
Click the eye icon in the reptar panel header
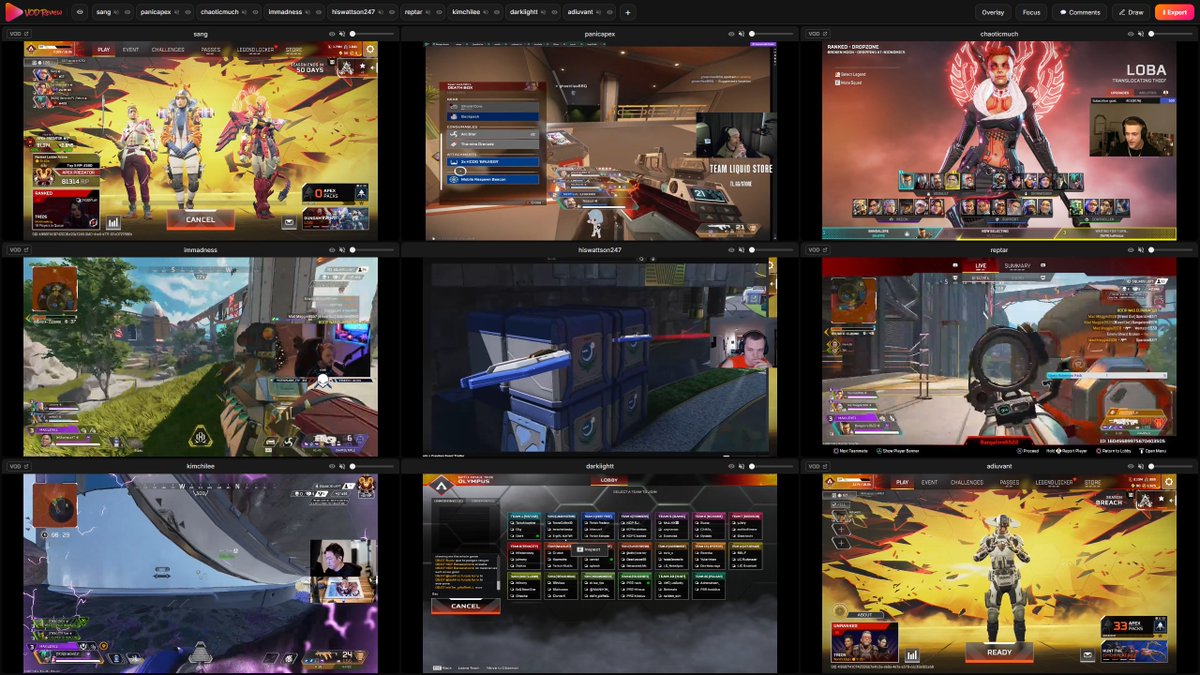click(x=1131, y=250)
